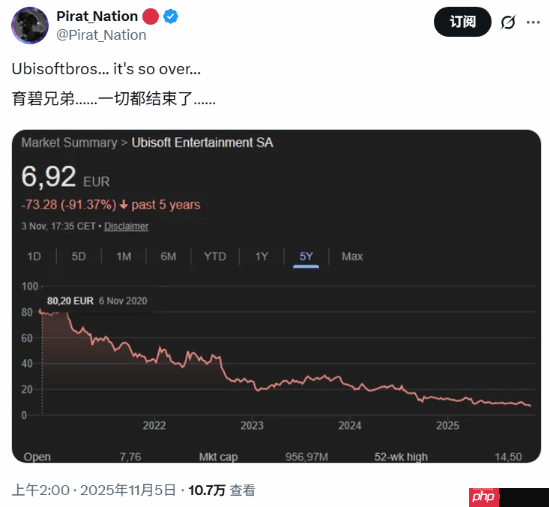Click the 52-wk high value 14,50
The image size is (550, 507).
click(x=508, y=457)
